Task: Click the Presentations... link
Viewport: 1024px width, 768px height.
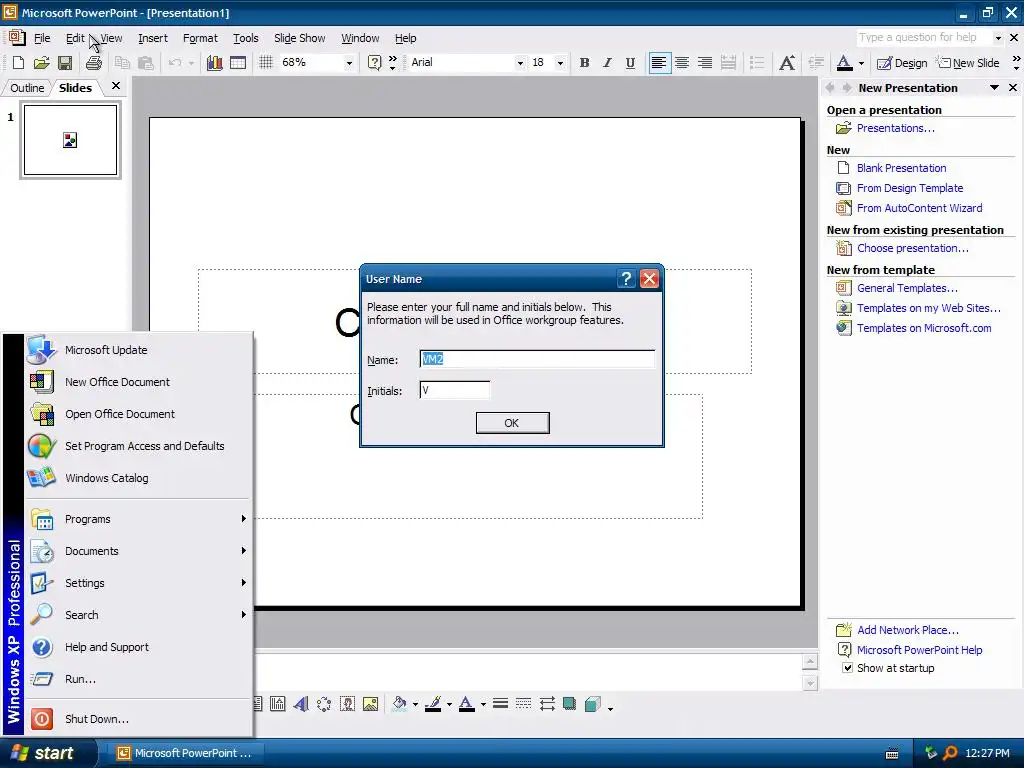Action: click(895, 128)
